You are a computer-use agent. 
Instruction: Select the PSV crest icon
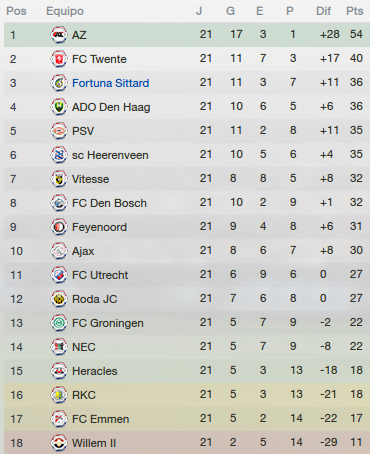[x=59, y=131]
